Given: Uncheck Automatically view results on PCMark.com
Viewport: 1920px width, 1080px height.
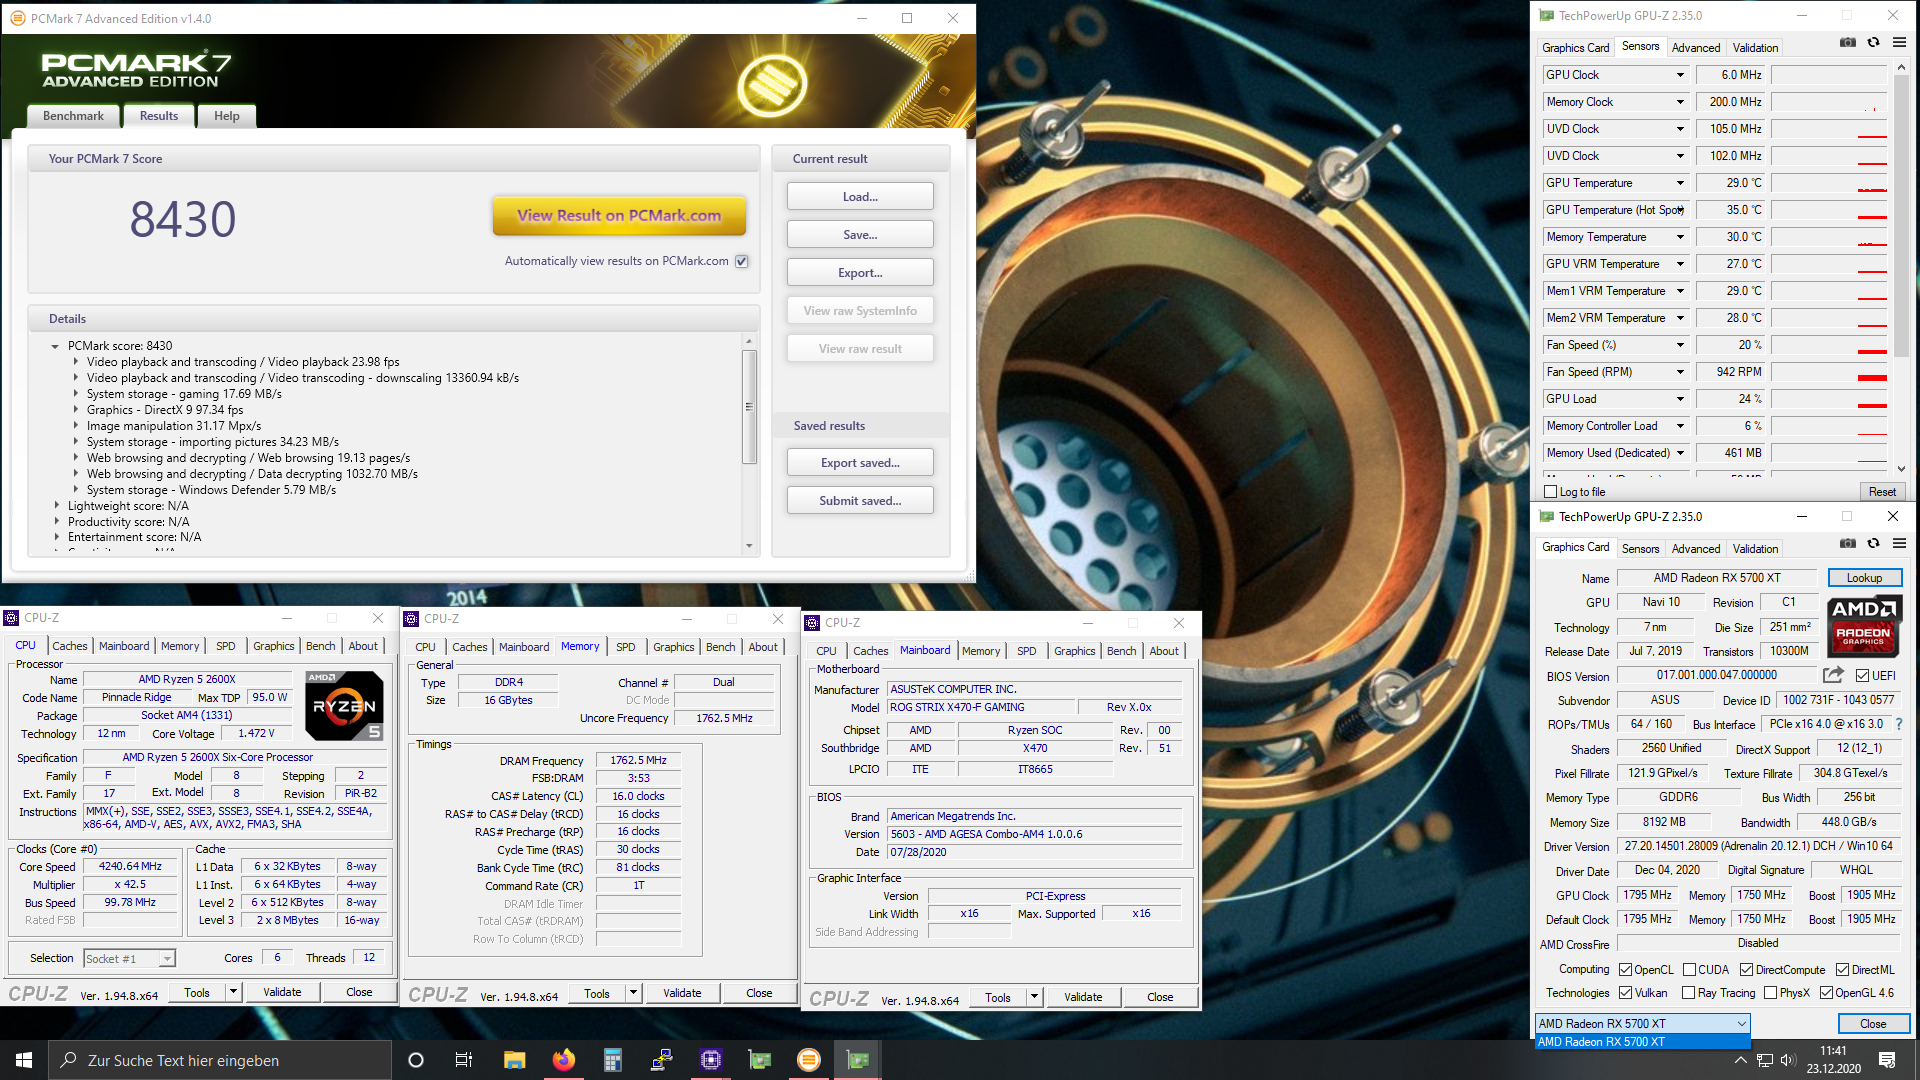Looking at the screenshot, I should (x=742, y=261).
